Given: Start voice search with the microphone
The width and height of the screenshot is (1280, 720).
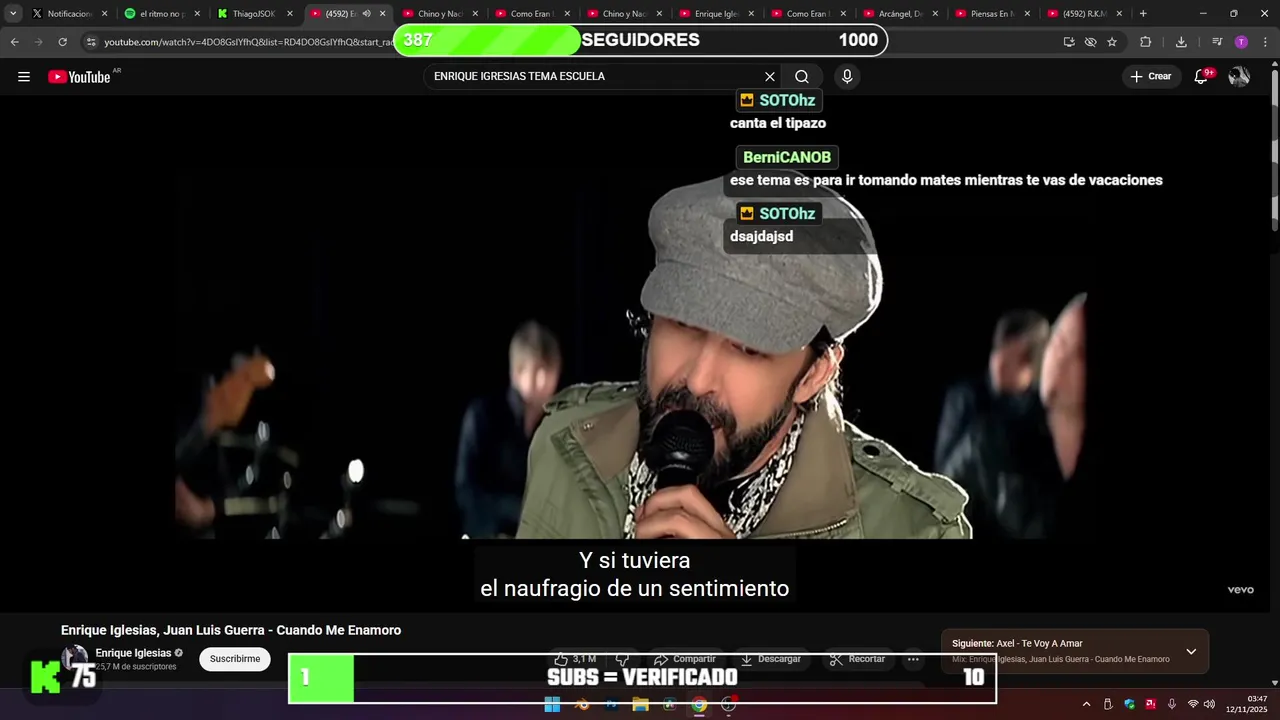Looking at the screenshot, I should point(847,77).
